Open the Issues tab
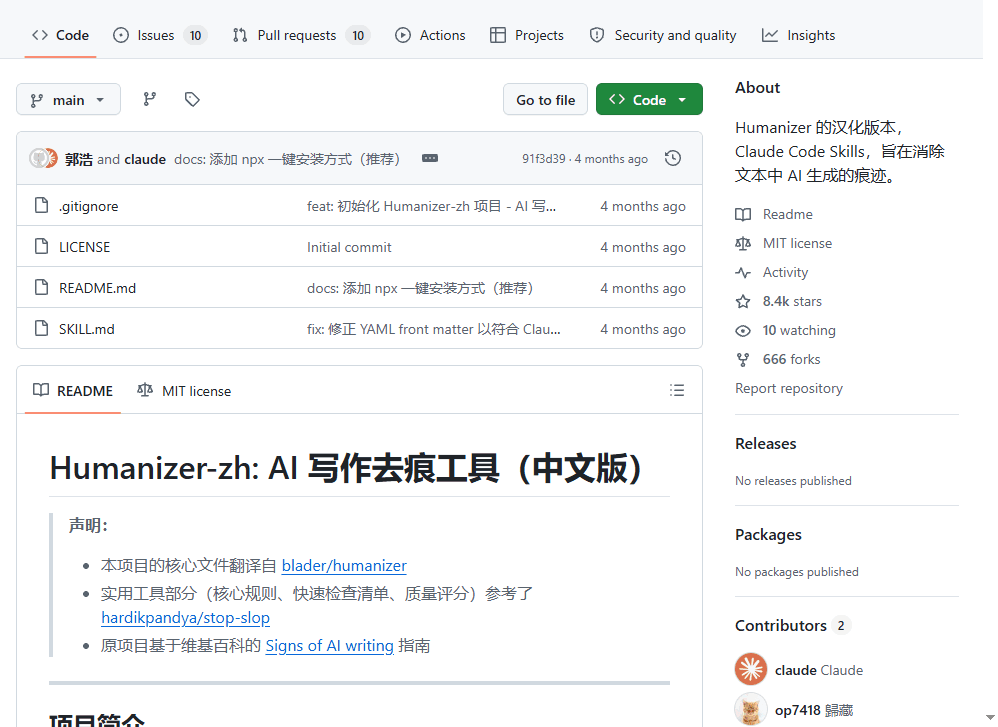This screenshot has width=998, height=727. point(160,35)
